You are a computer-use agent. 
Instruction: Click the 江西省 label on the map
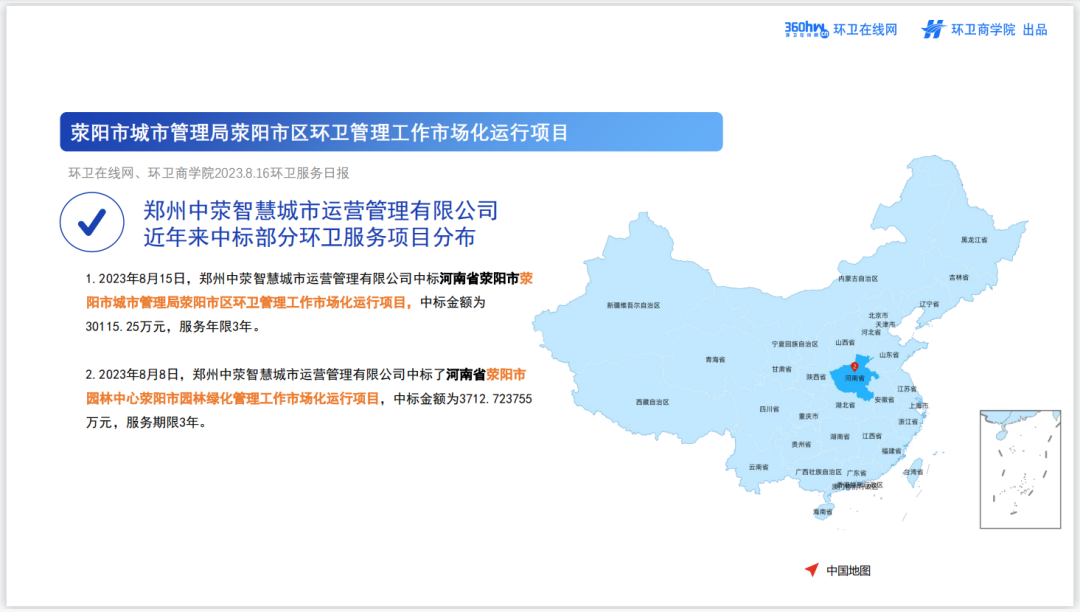point(871,436)
